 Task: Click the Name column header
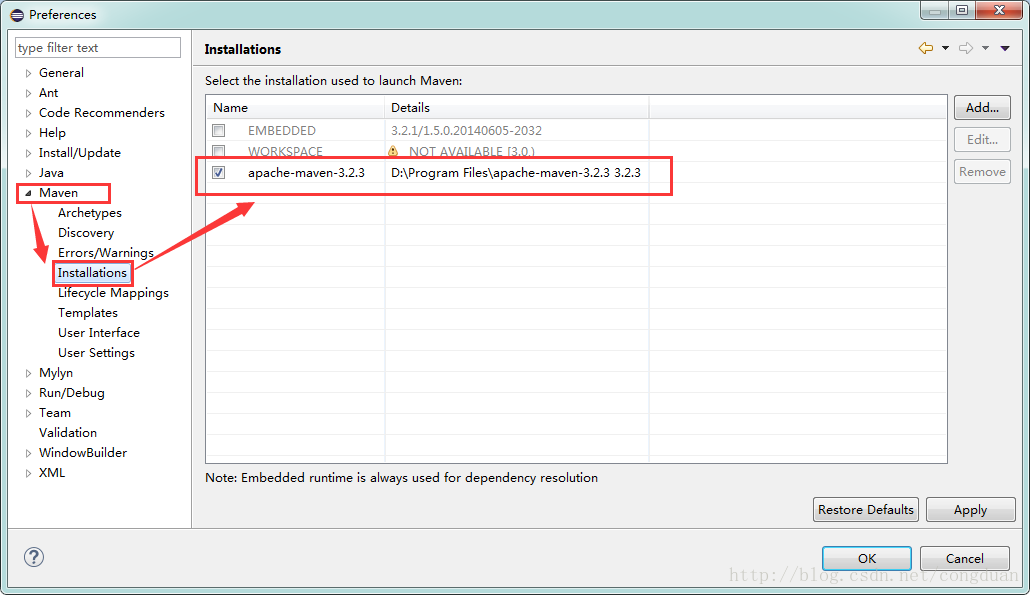point(295,108)
